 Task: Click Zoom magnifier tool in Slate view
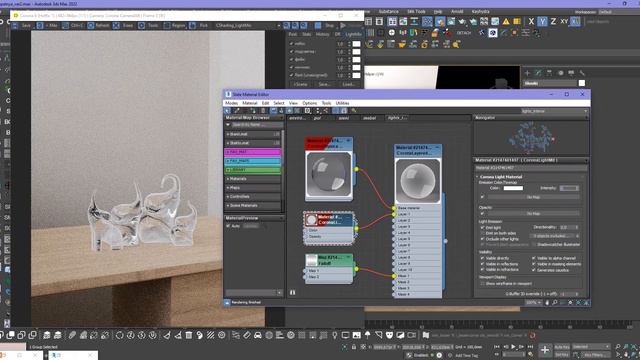click(555, 302)
